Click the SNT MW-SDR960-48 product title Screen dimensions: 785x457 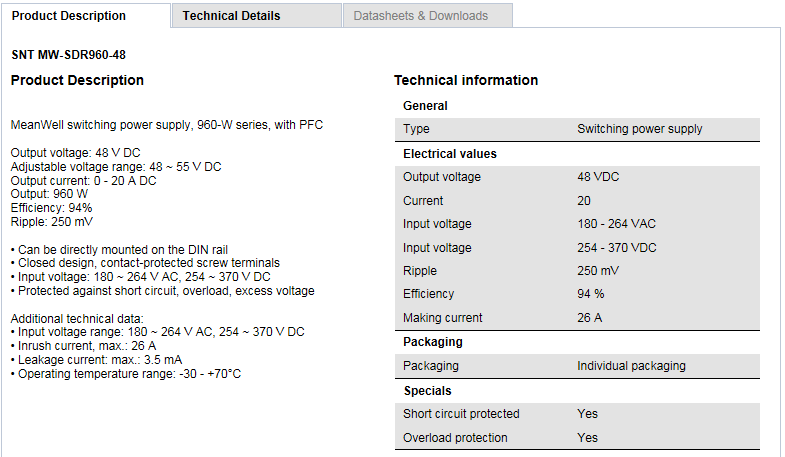[68, 55]
